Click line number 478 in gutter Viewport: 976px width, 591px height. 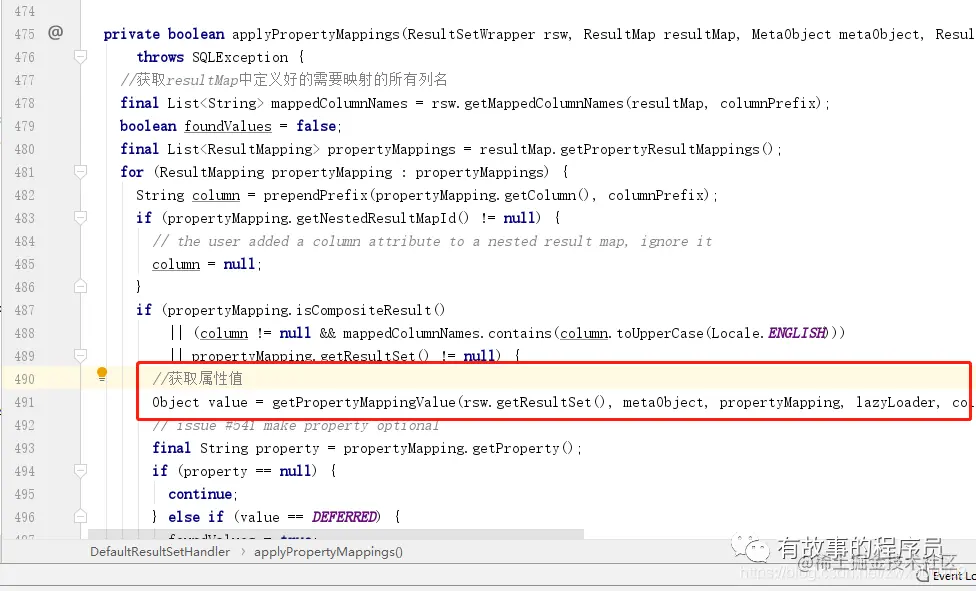[24, 103]
